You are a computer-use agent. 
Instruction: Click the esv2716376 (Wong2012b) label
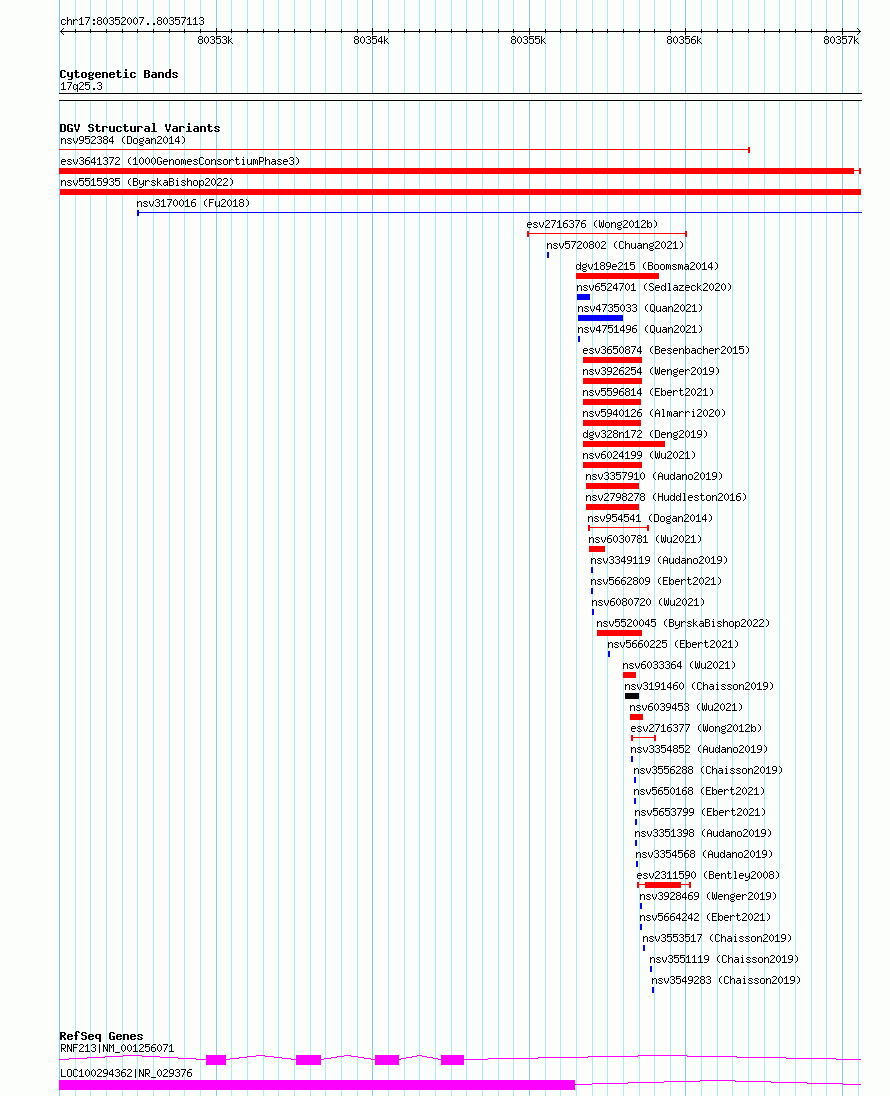(x=592, y=224)
